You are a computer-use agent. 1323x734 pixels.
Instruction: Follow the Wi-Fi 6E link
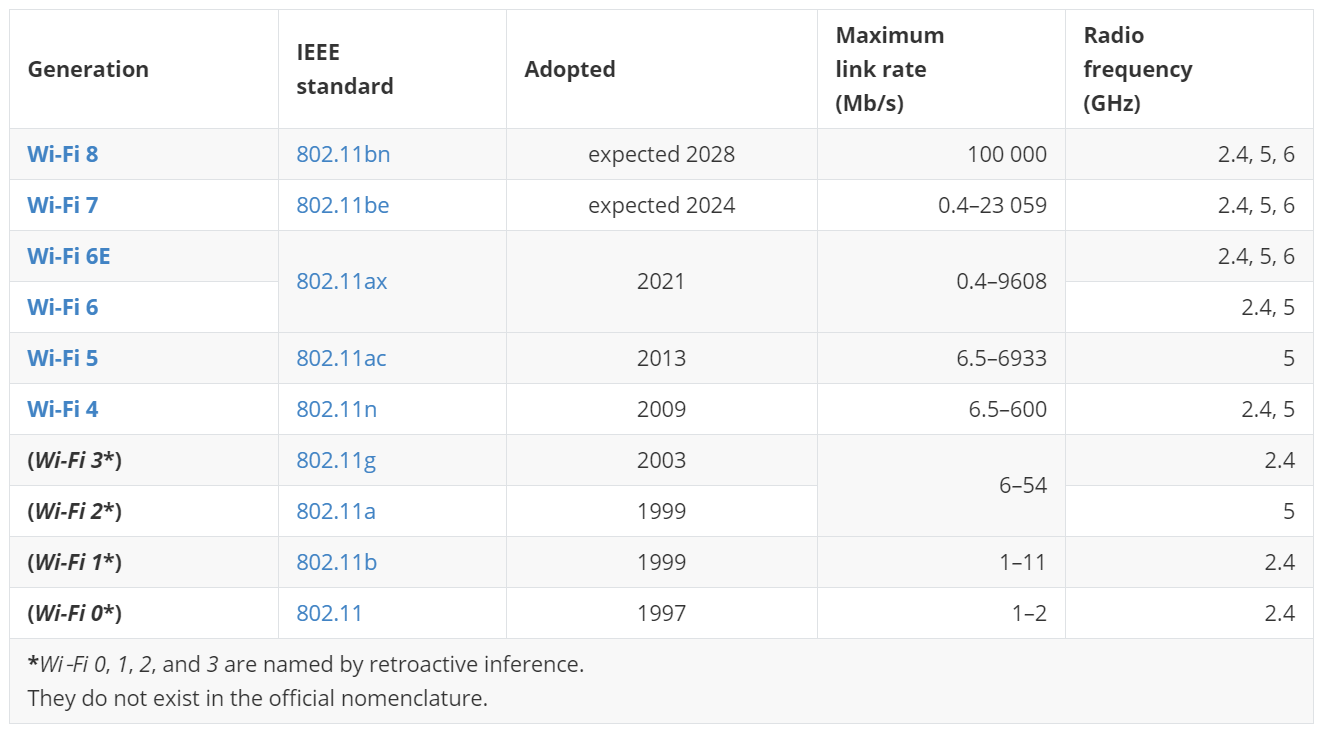(68, 257)
